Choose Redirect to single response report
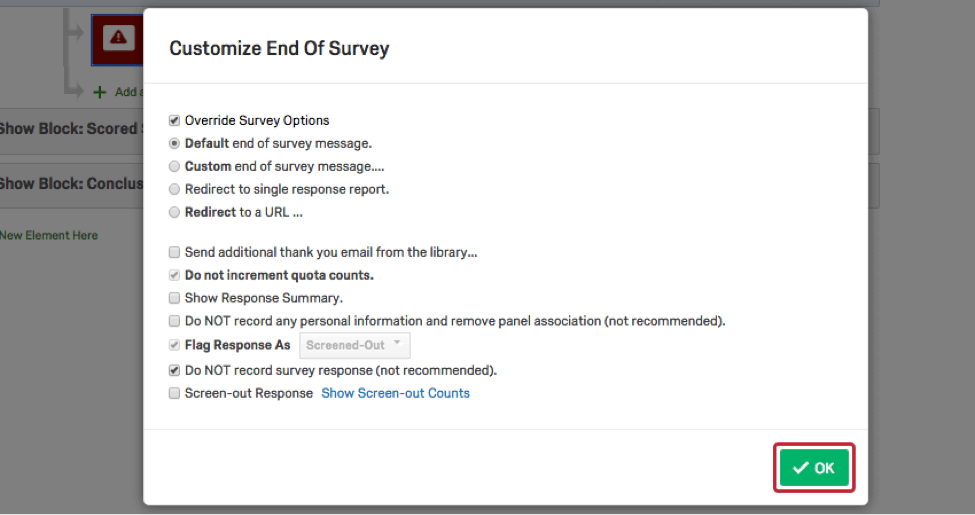The height and width of the screenshot is (515, 975). coord(175,190)
